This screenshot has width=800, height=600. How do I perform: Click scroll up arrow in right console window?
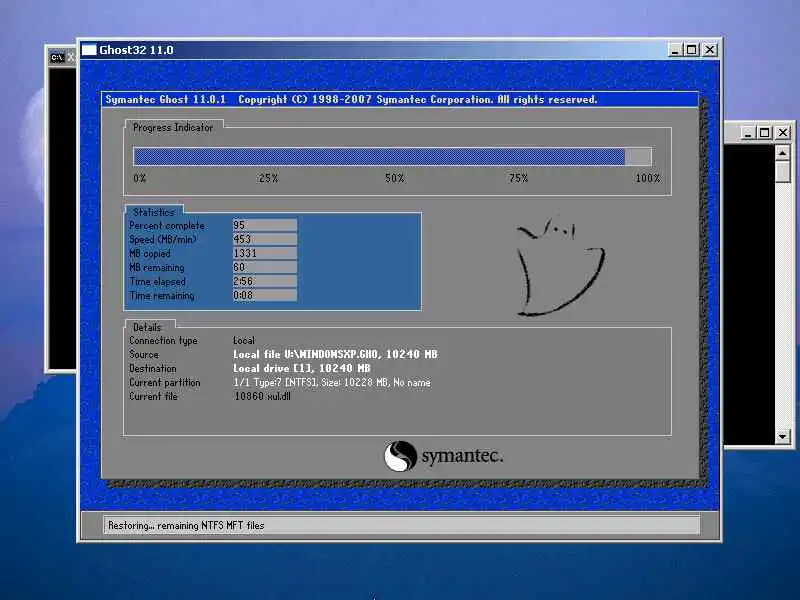point(783,153)
